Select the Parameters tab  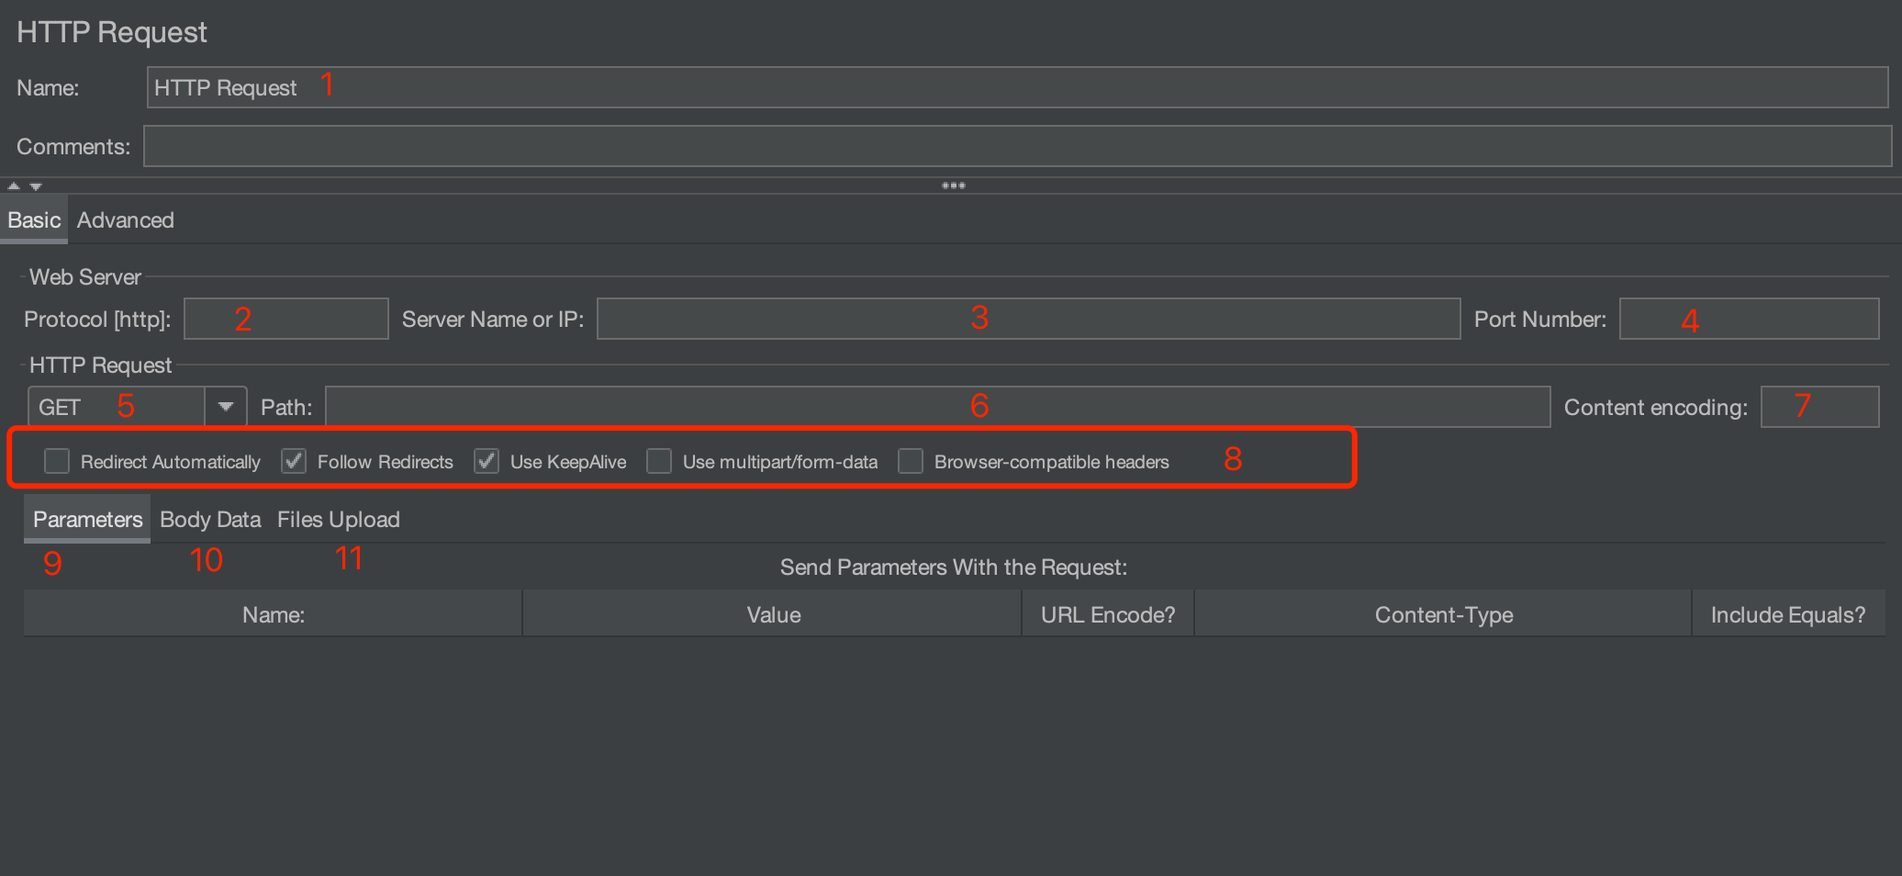coord(88,519)
